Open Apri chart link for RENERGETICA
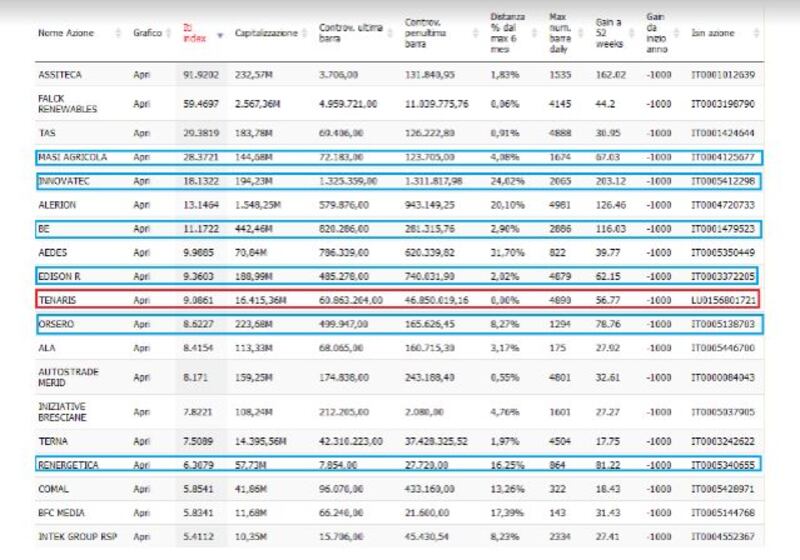Viewport: 800px width, 560px height. tap(141, 465)
